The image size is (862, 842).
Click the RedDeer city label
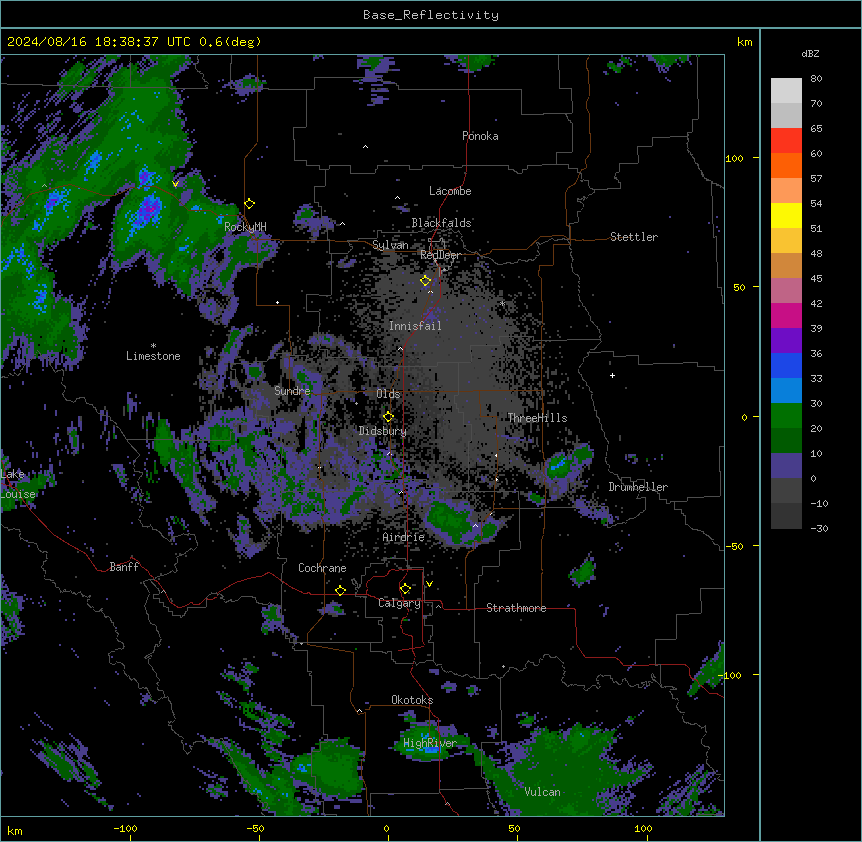pos(440,255)
